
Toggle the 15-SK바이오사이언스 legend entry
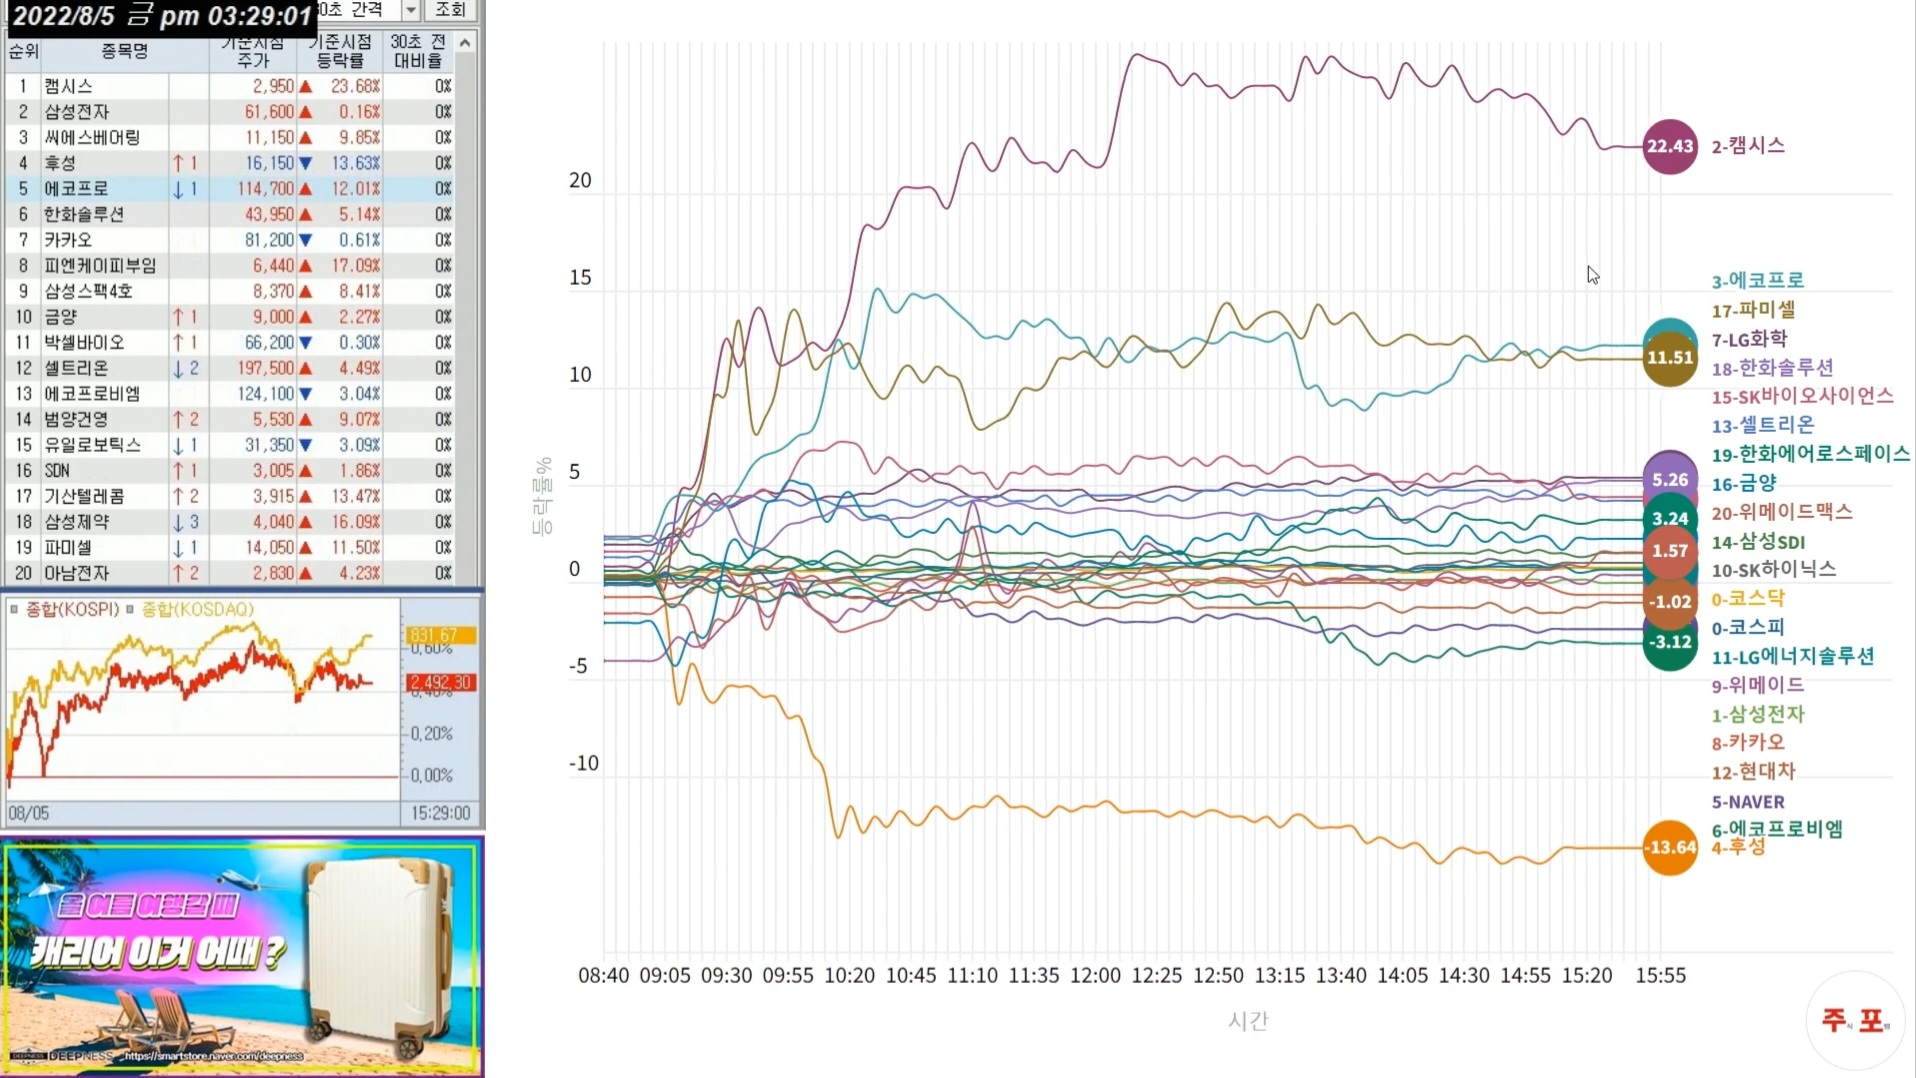[x=1802, y=396]
